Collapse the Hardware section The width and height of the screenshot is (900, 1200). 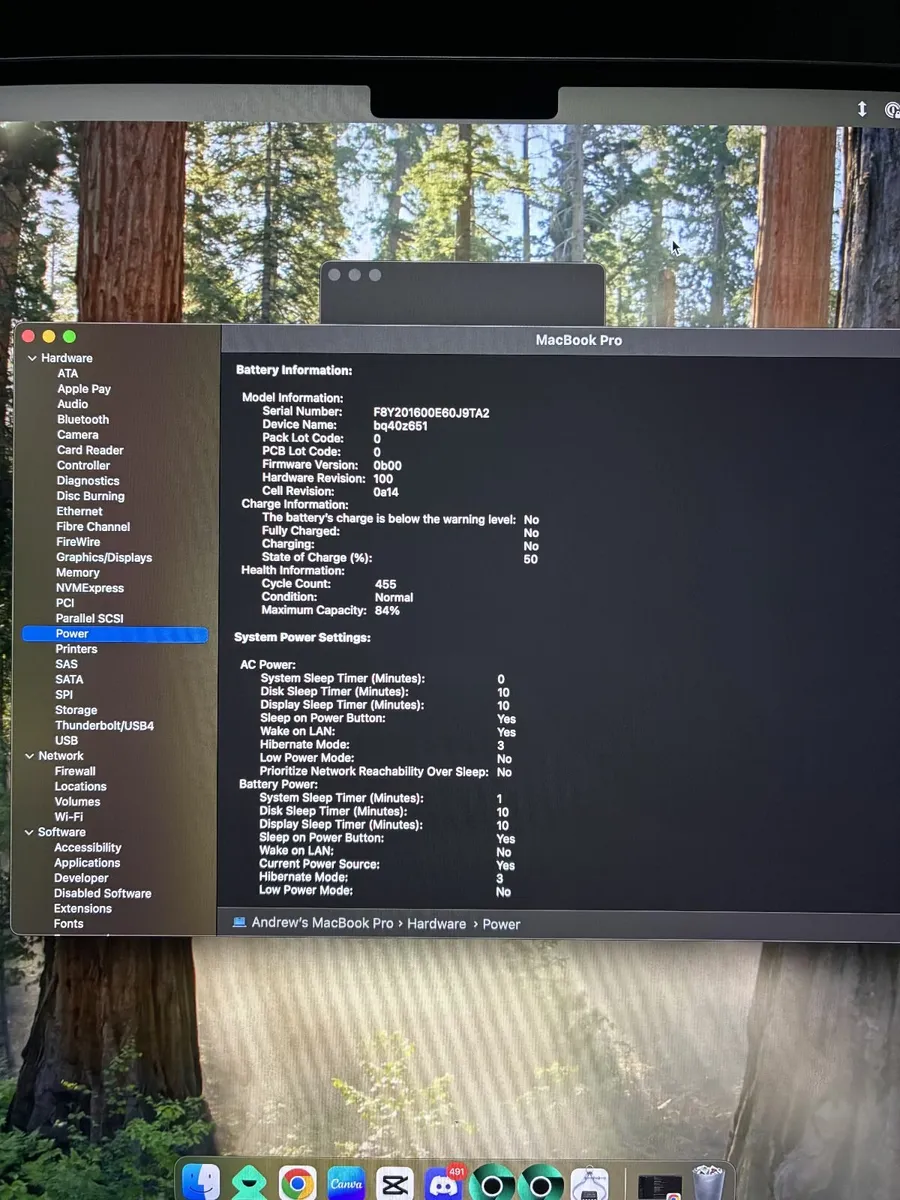point(31,358)
